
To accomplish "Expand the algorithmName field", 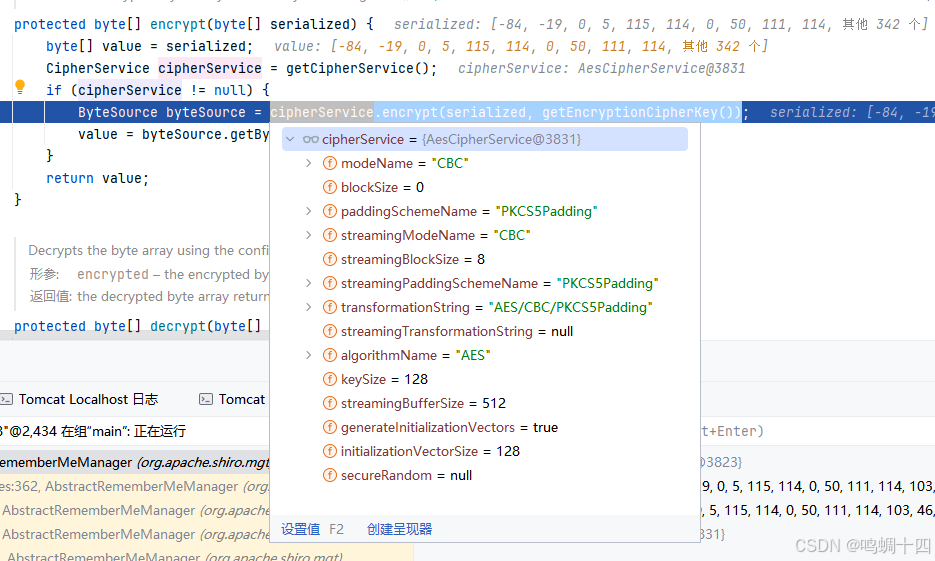I will pos(308,355).
